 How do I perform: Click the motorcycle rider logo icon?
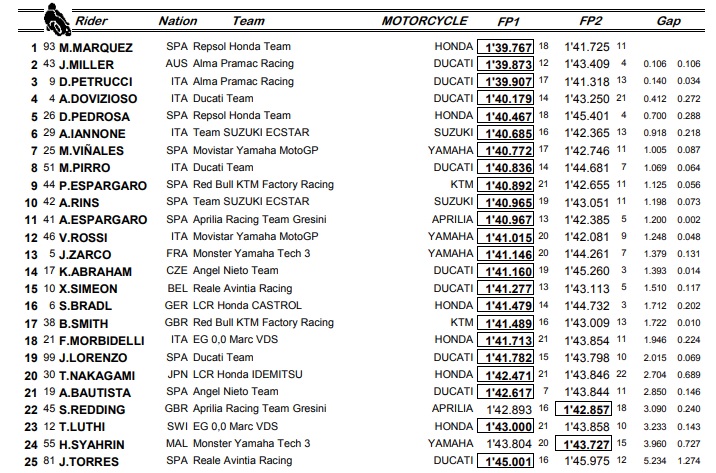48,18
